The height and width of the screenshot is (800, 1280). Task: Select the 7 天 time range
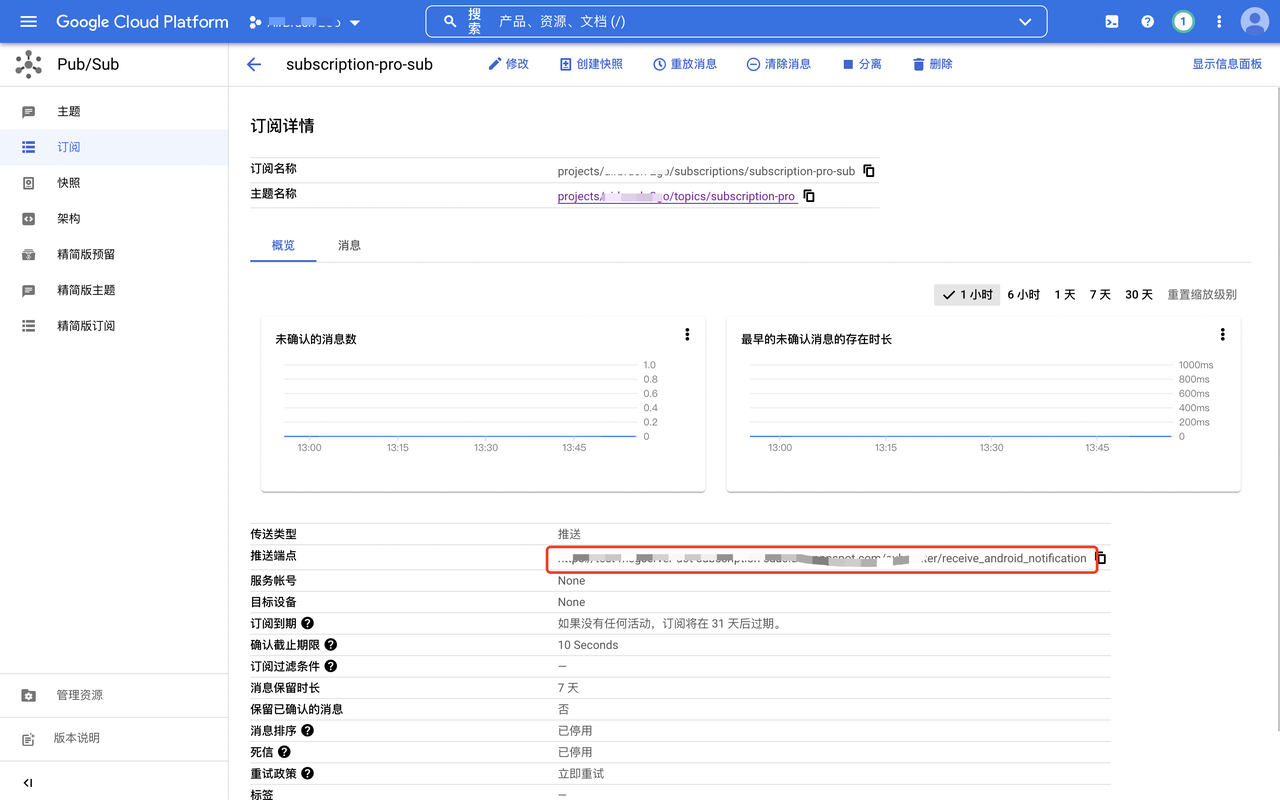1100,295
